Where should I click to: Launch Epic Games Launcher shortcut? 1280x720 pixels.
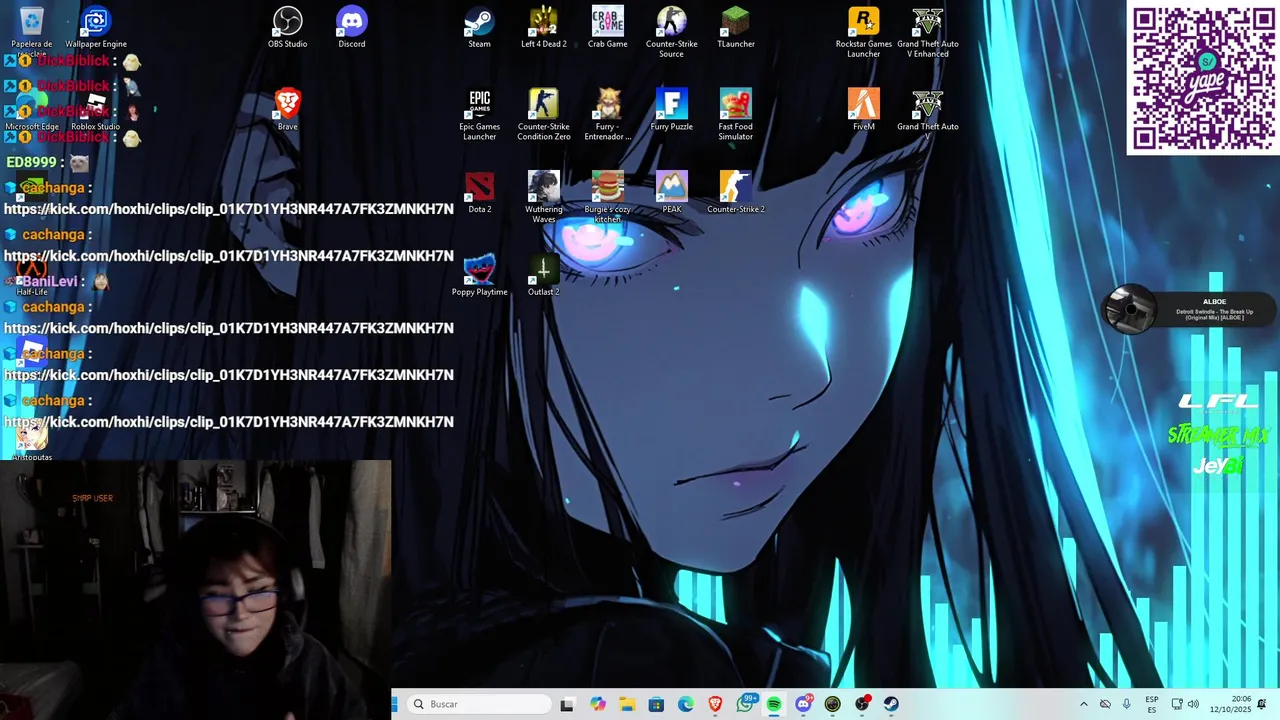click(480, 115)
